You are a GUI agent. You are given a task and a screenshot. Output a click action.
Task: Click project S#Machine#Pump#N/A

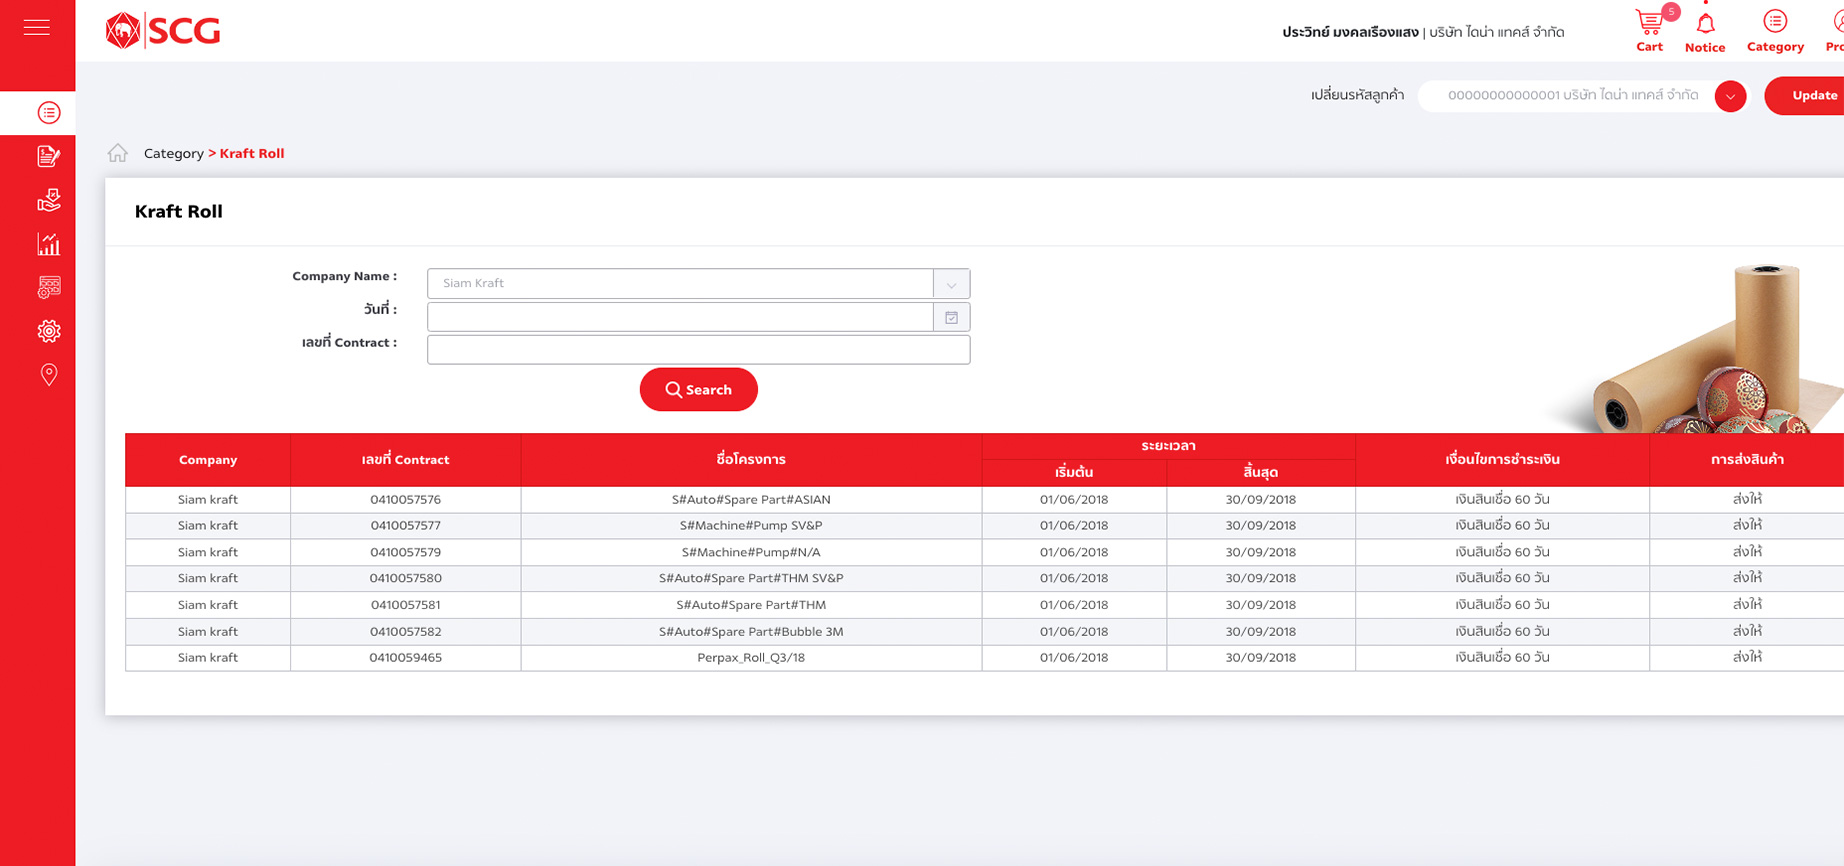pyautogui.click(x=751, y=552)
